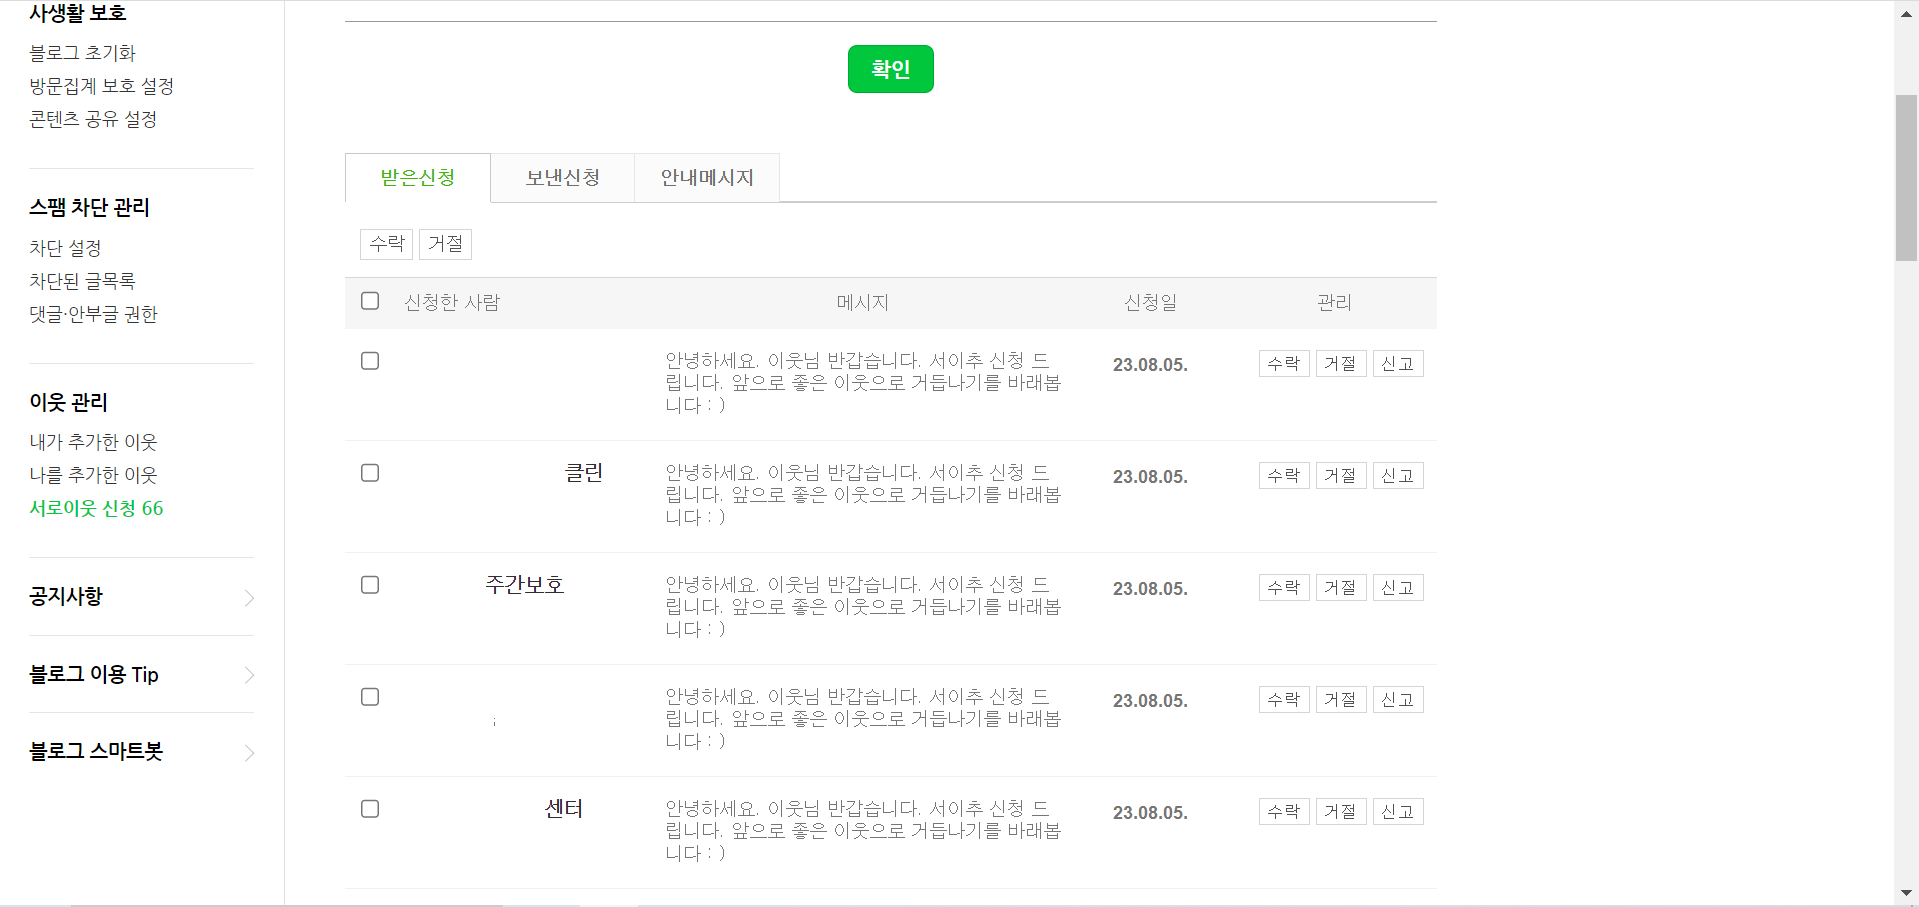Expand the 블로그 이용 Tip chevron
This screenshot has height=907, width=1919.
249,675
